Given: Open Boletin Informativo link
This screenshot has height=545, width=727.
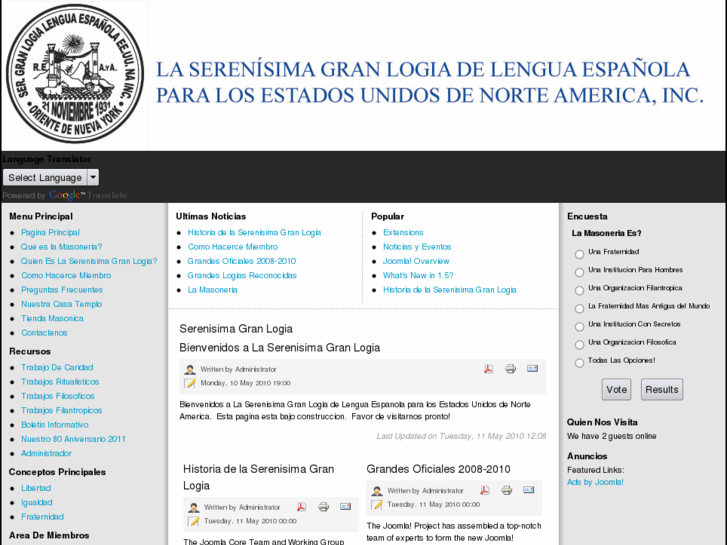Looking at the screenshot, I should (54, 425).
